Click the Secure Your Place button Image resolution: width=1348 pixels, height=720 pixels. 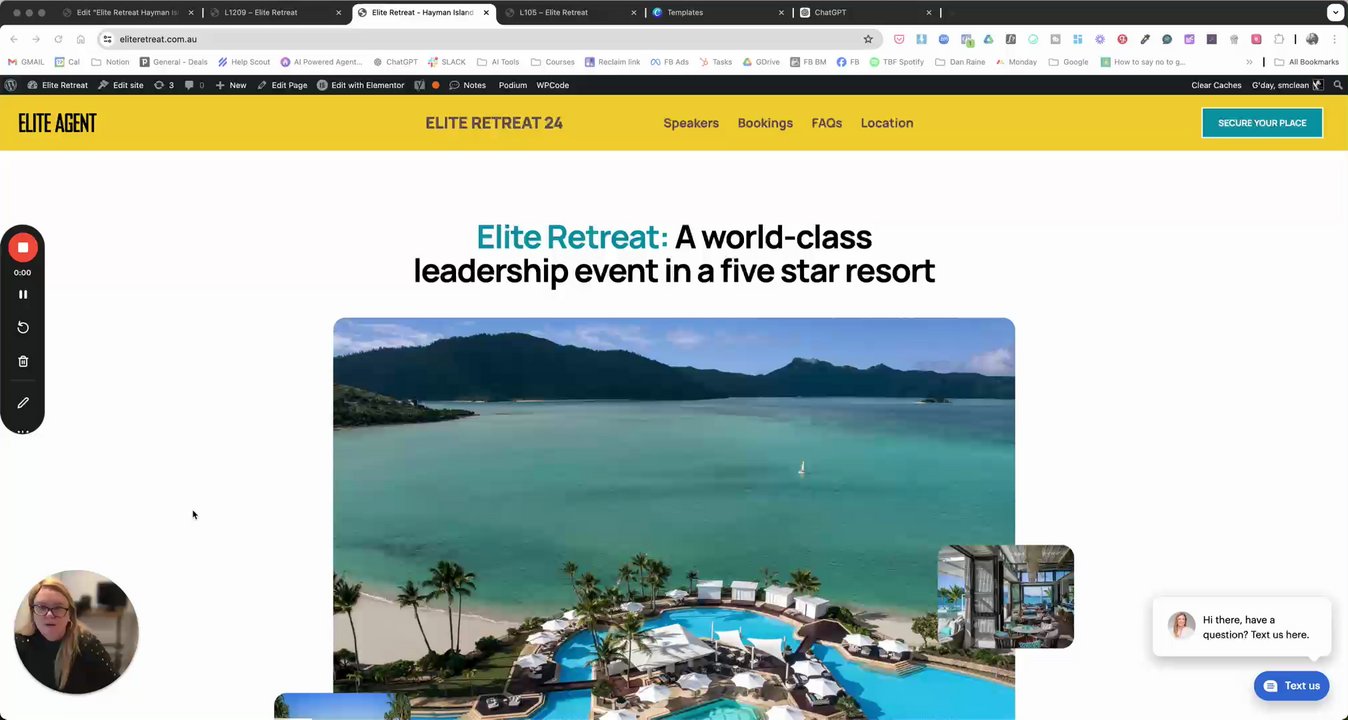(x=1262, y=123)
